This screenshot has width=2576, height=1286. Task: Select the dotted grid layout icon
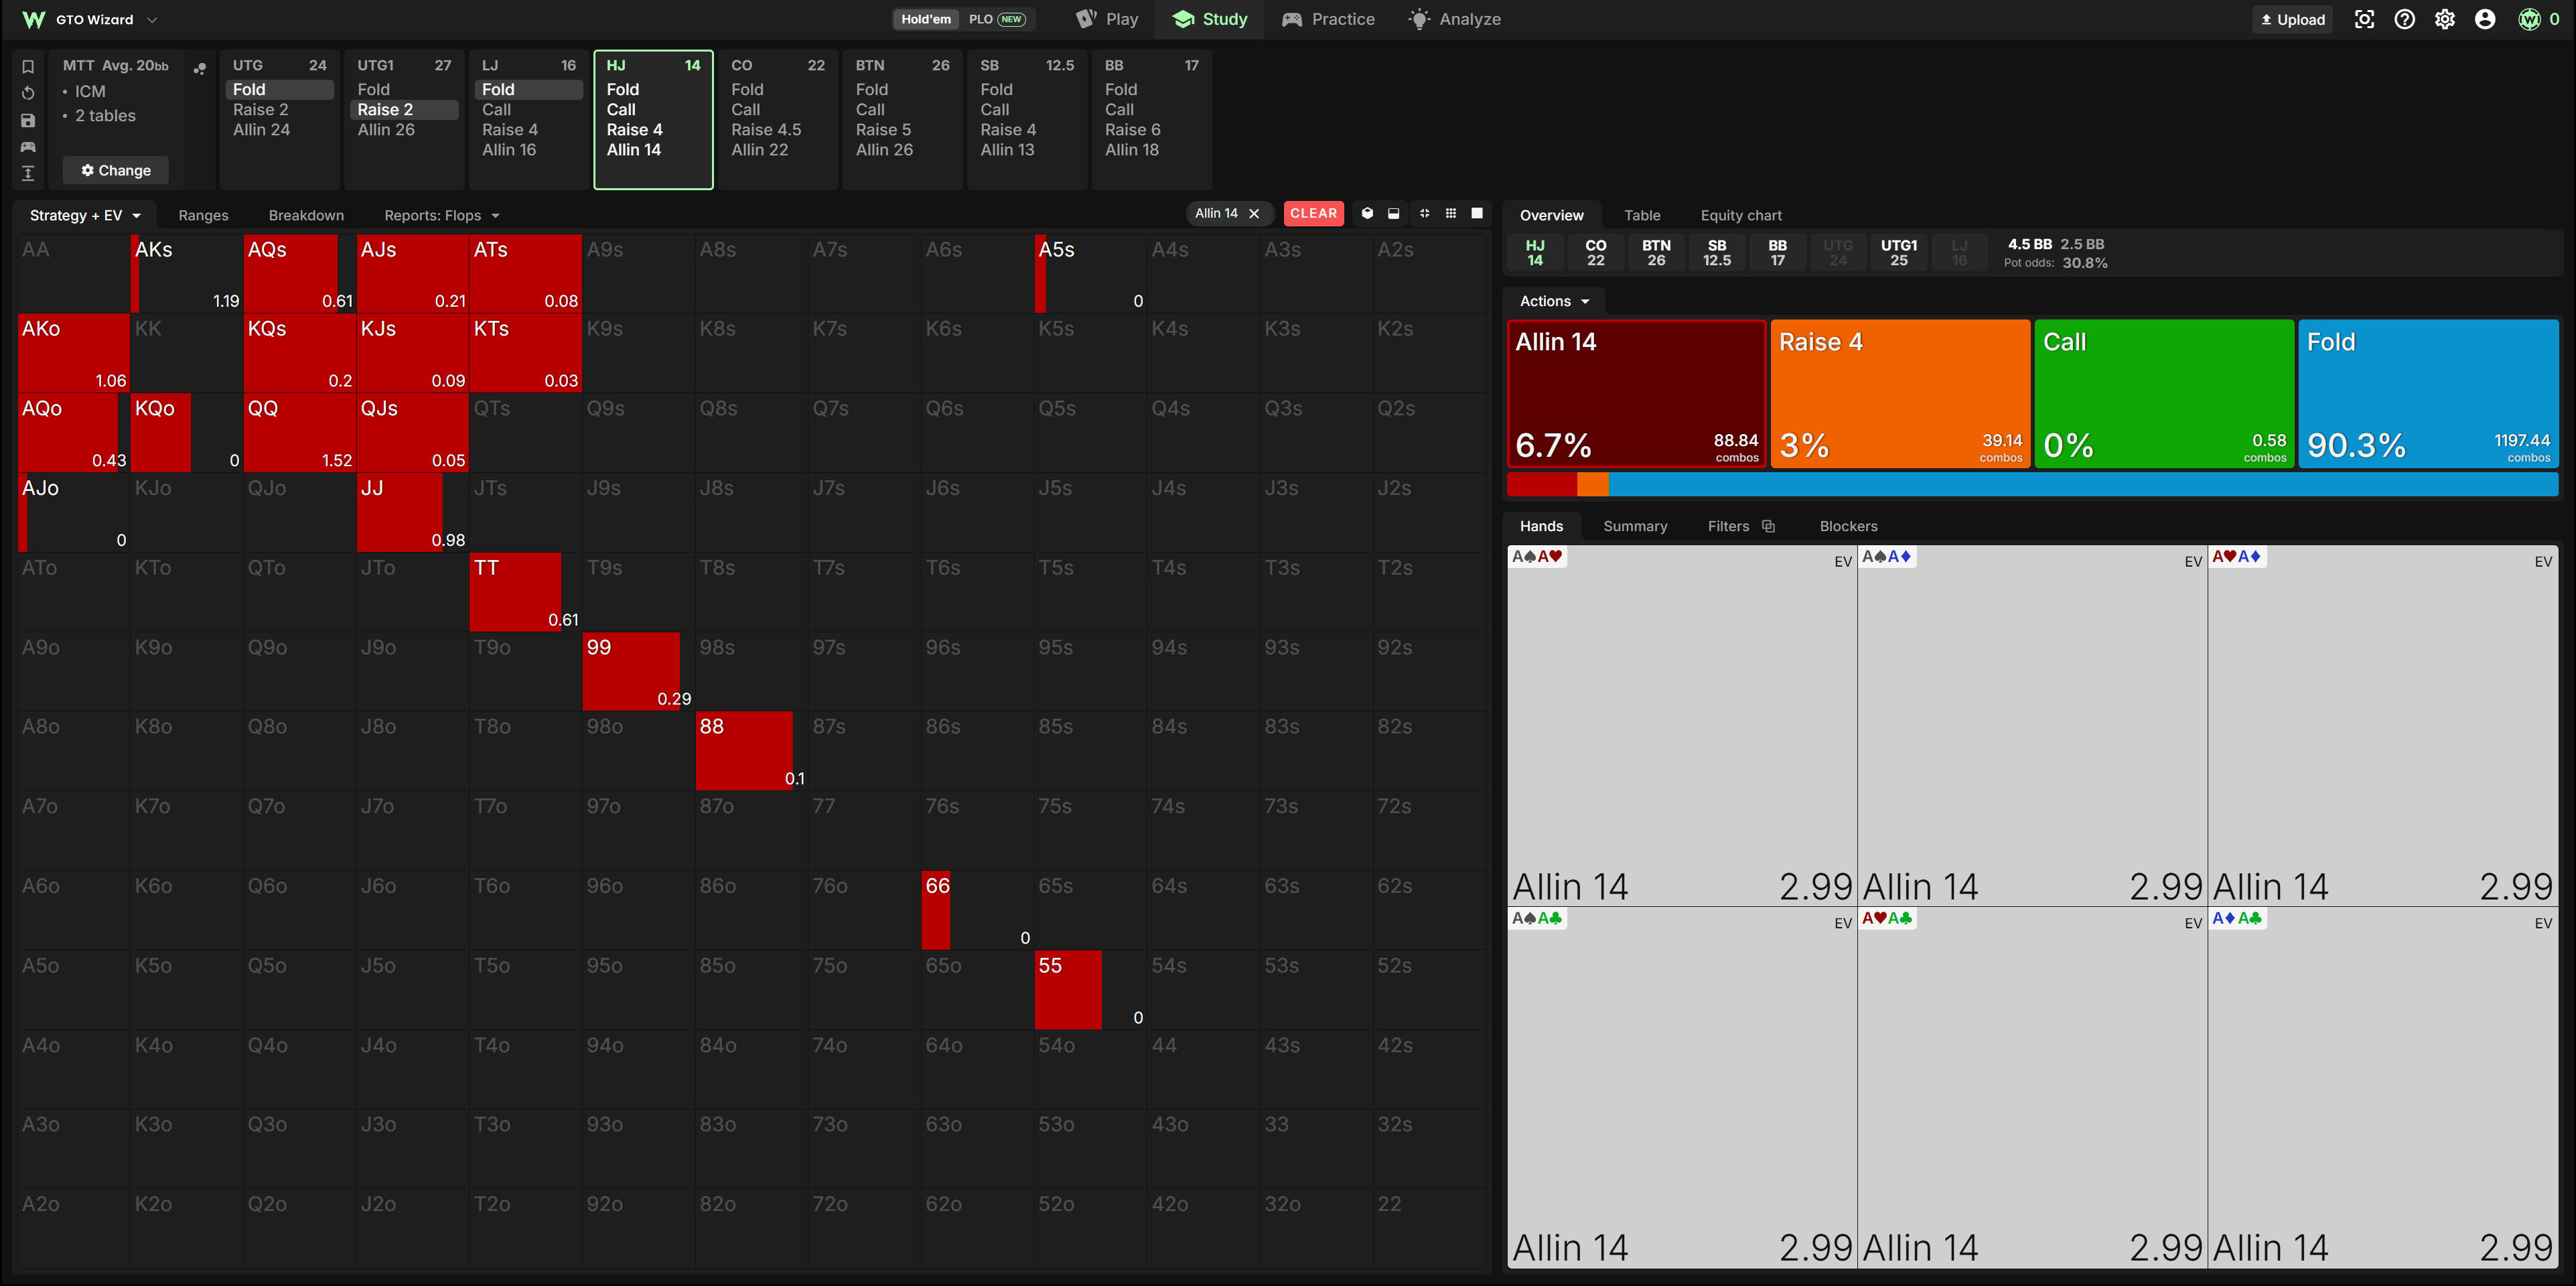click(x=1451, y=213)
